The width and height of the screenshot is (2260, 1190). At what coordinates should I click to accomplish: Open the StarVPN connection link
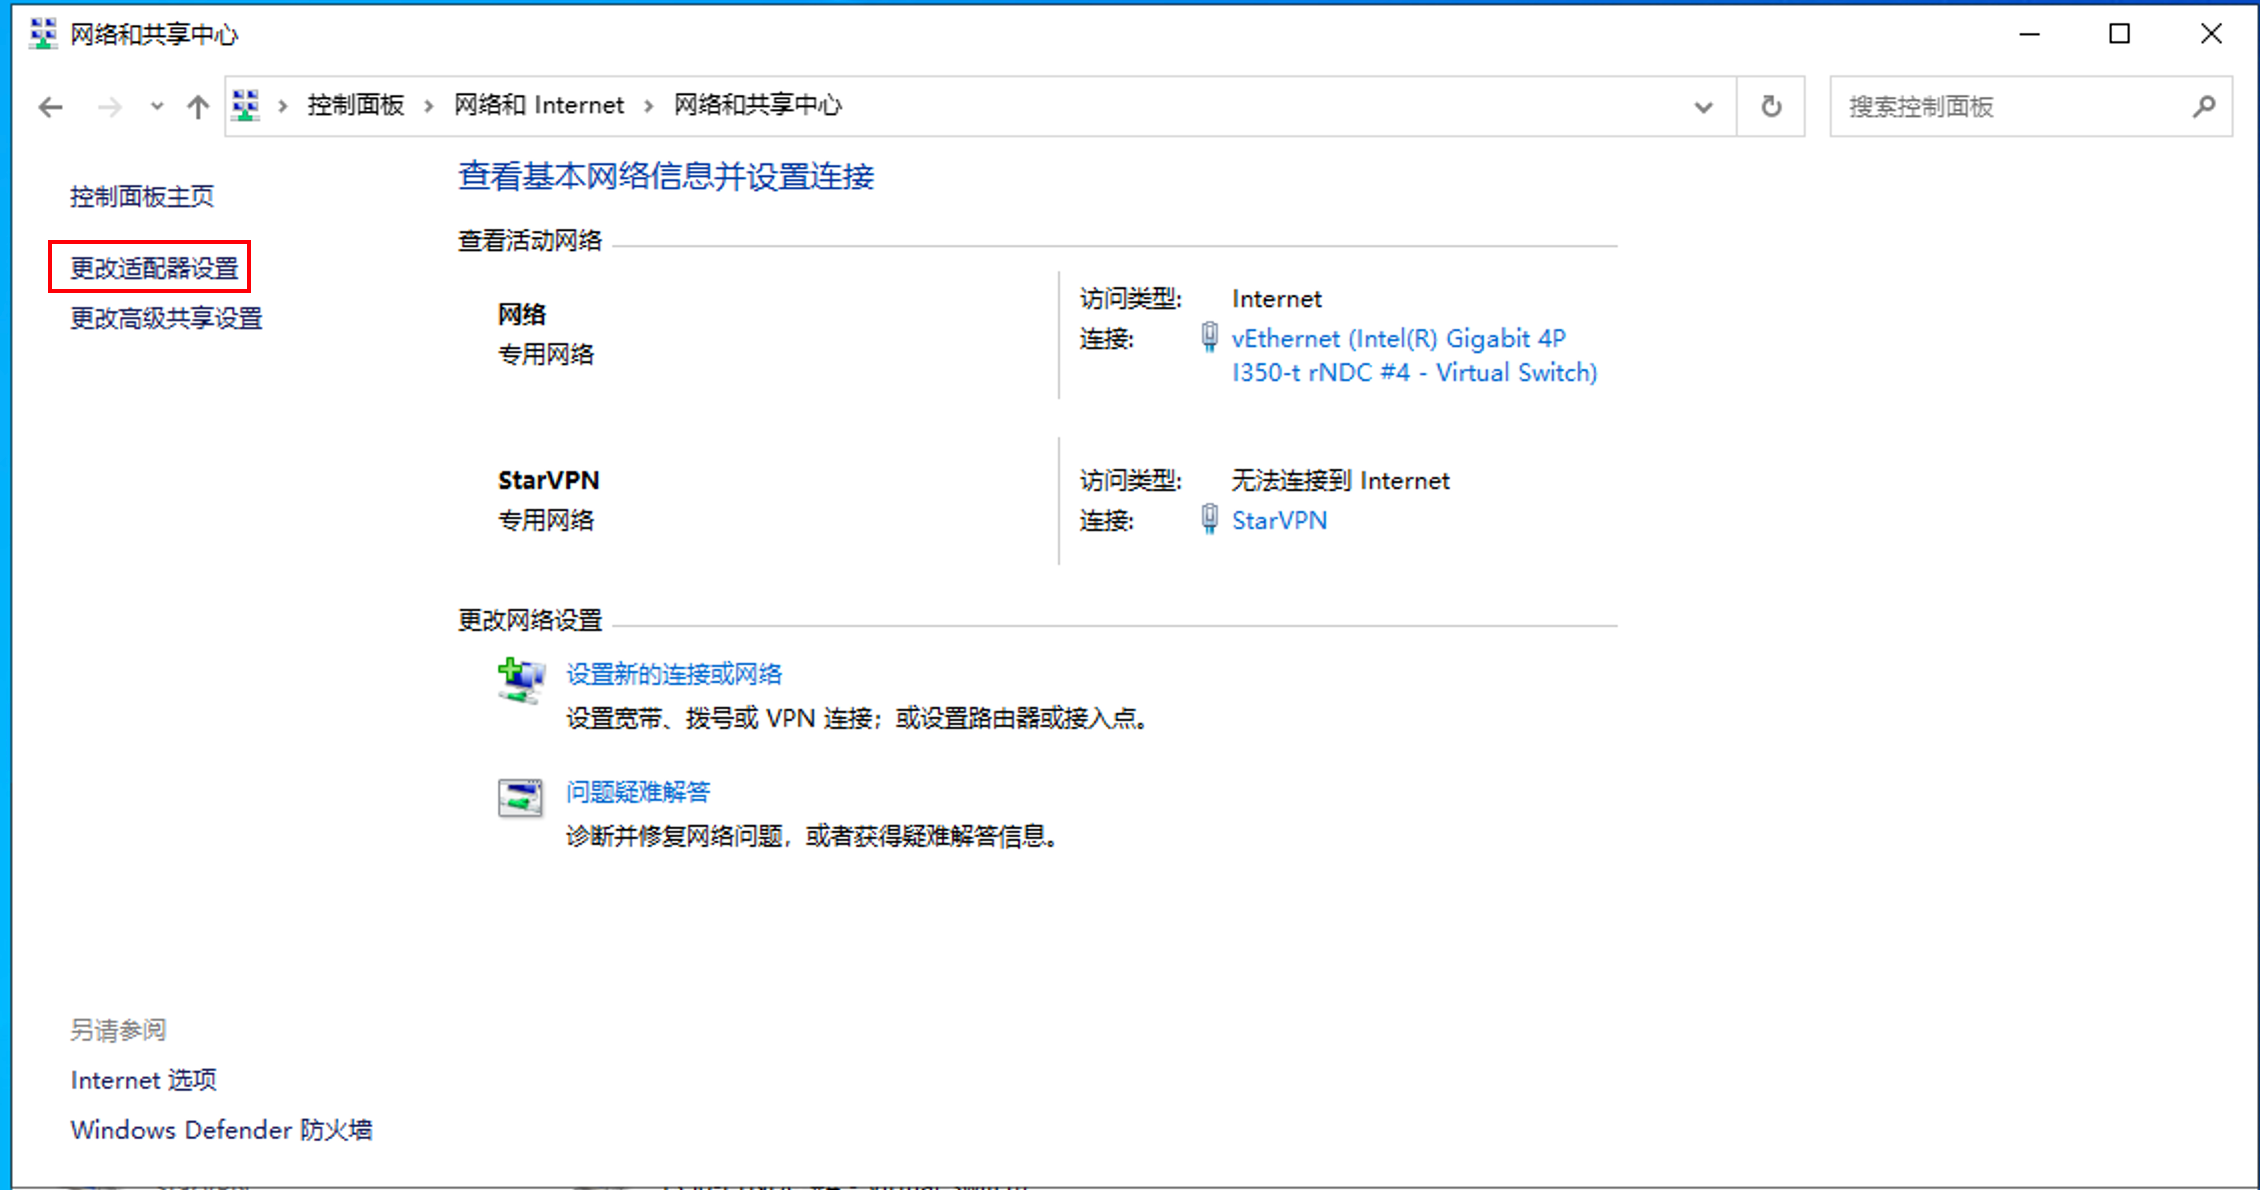point(1279,520)
